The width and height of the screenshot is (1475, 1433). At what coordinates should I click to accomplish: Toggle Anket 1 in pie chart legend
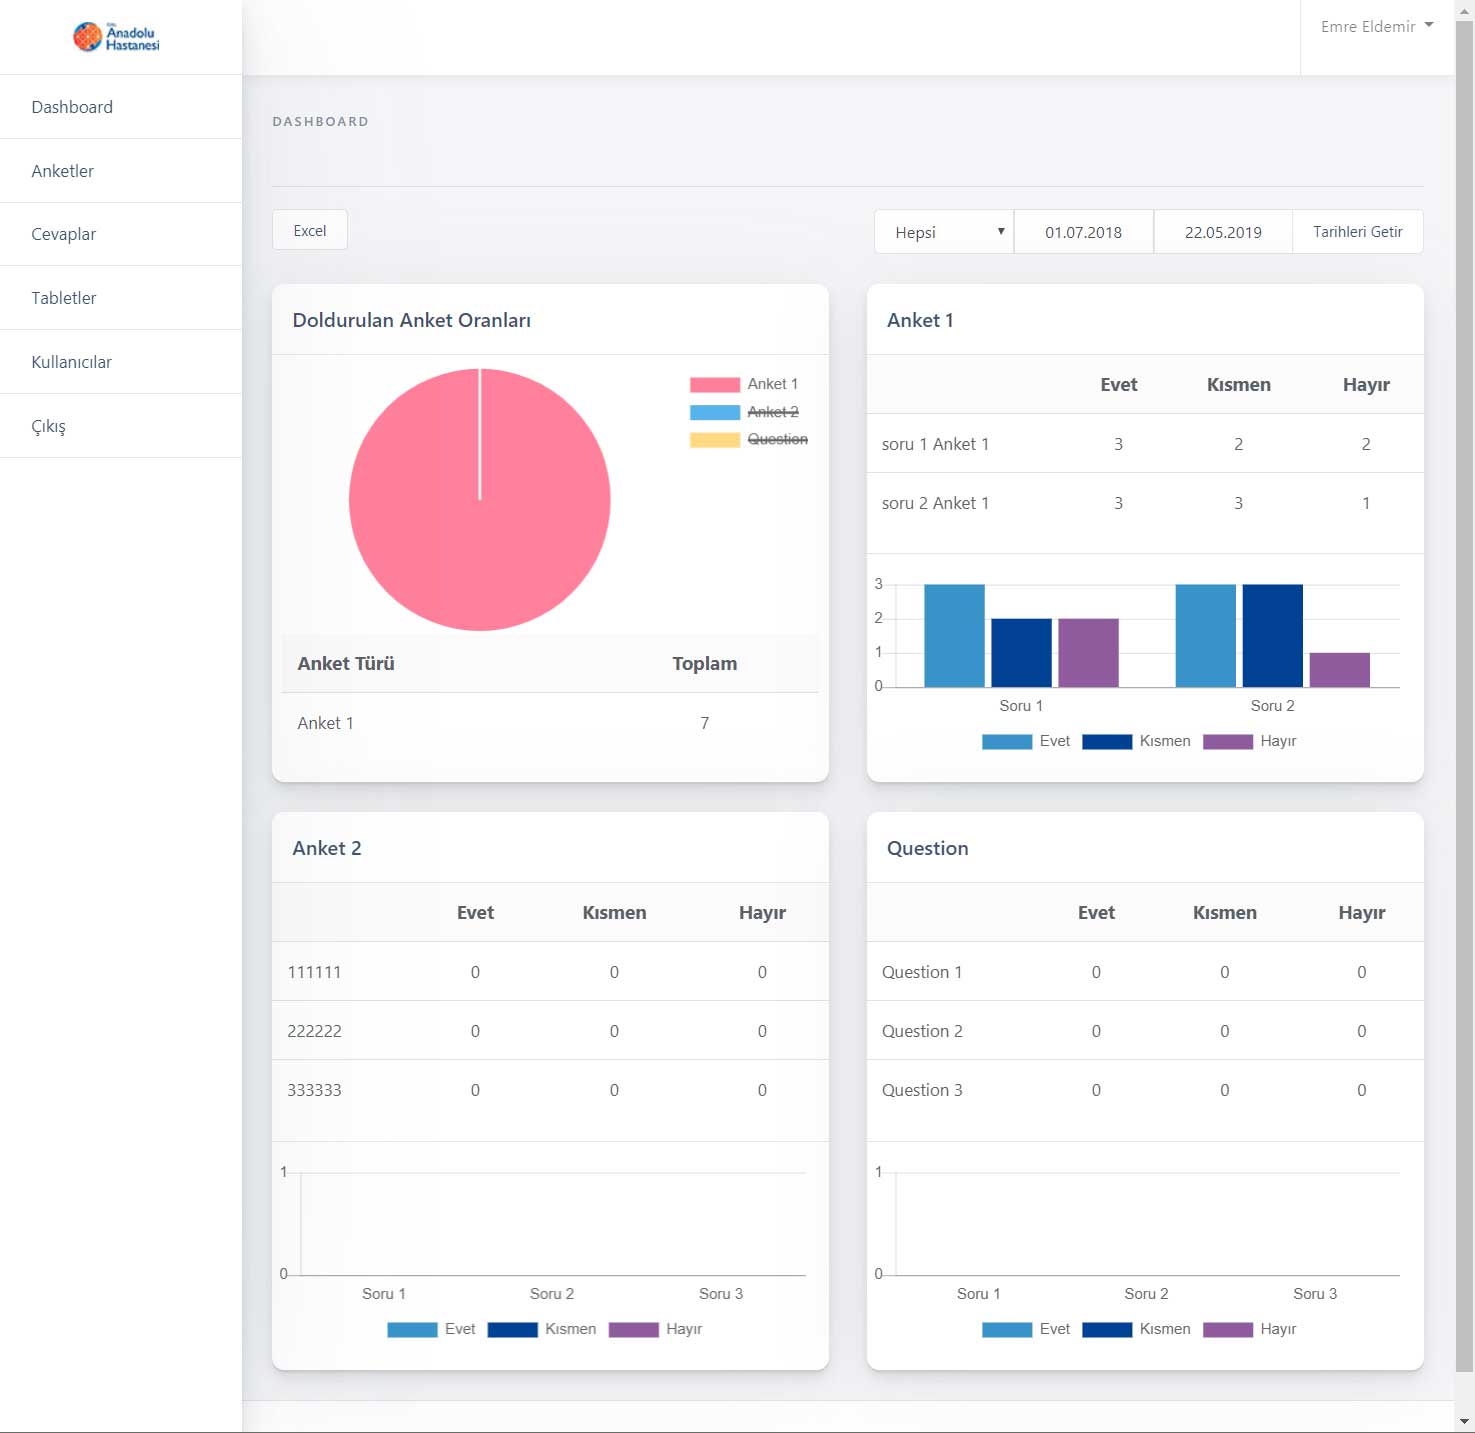point(744,384)
